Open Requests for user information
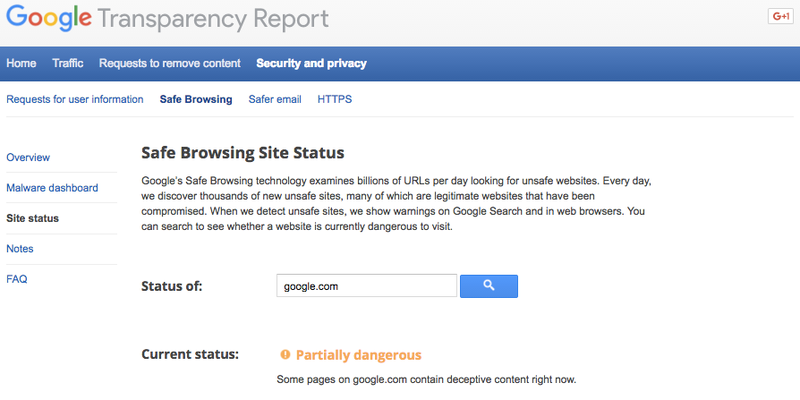 coord(75,99)
